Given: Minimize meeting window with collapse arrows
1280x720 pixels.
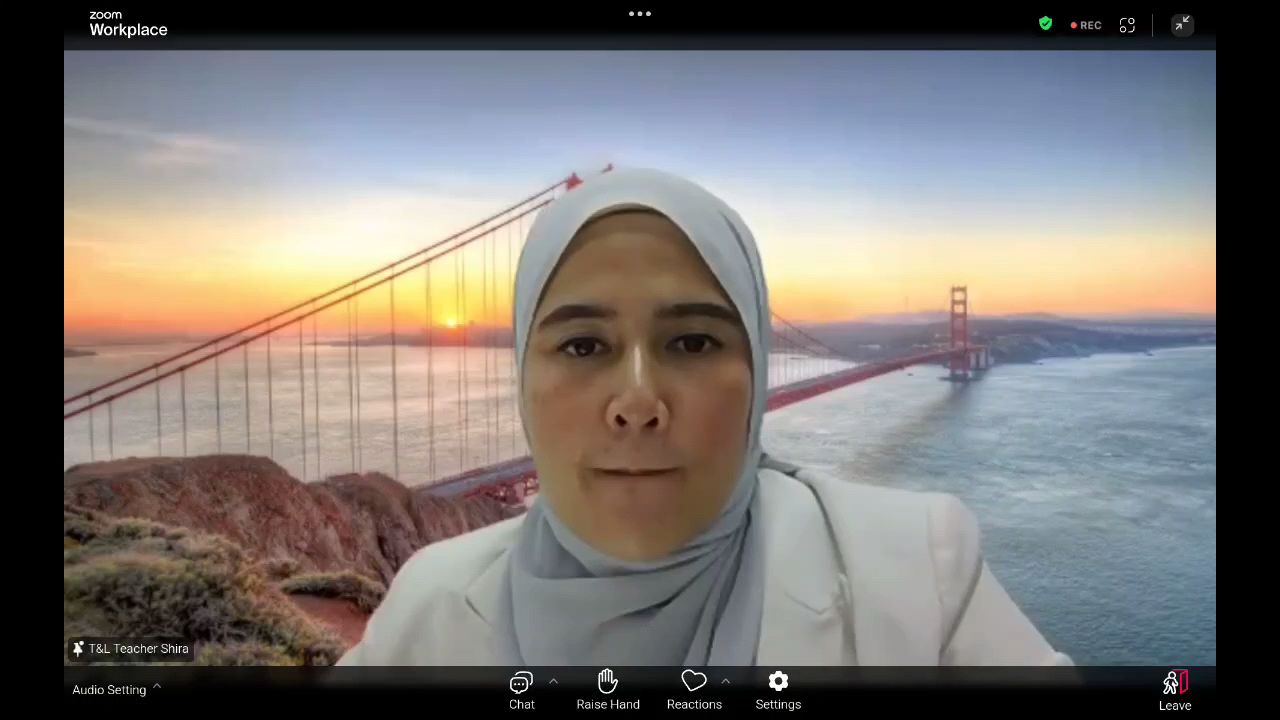Looking at the screenshot, I should (1182, 24).
